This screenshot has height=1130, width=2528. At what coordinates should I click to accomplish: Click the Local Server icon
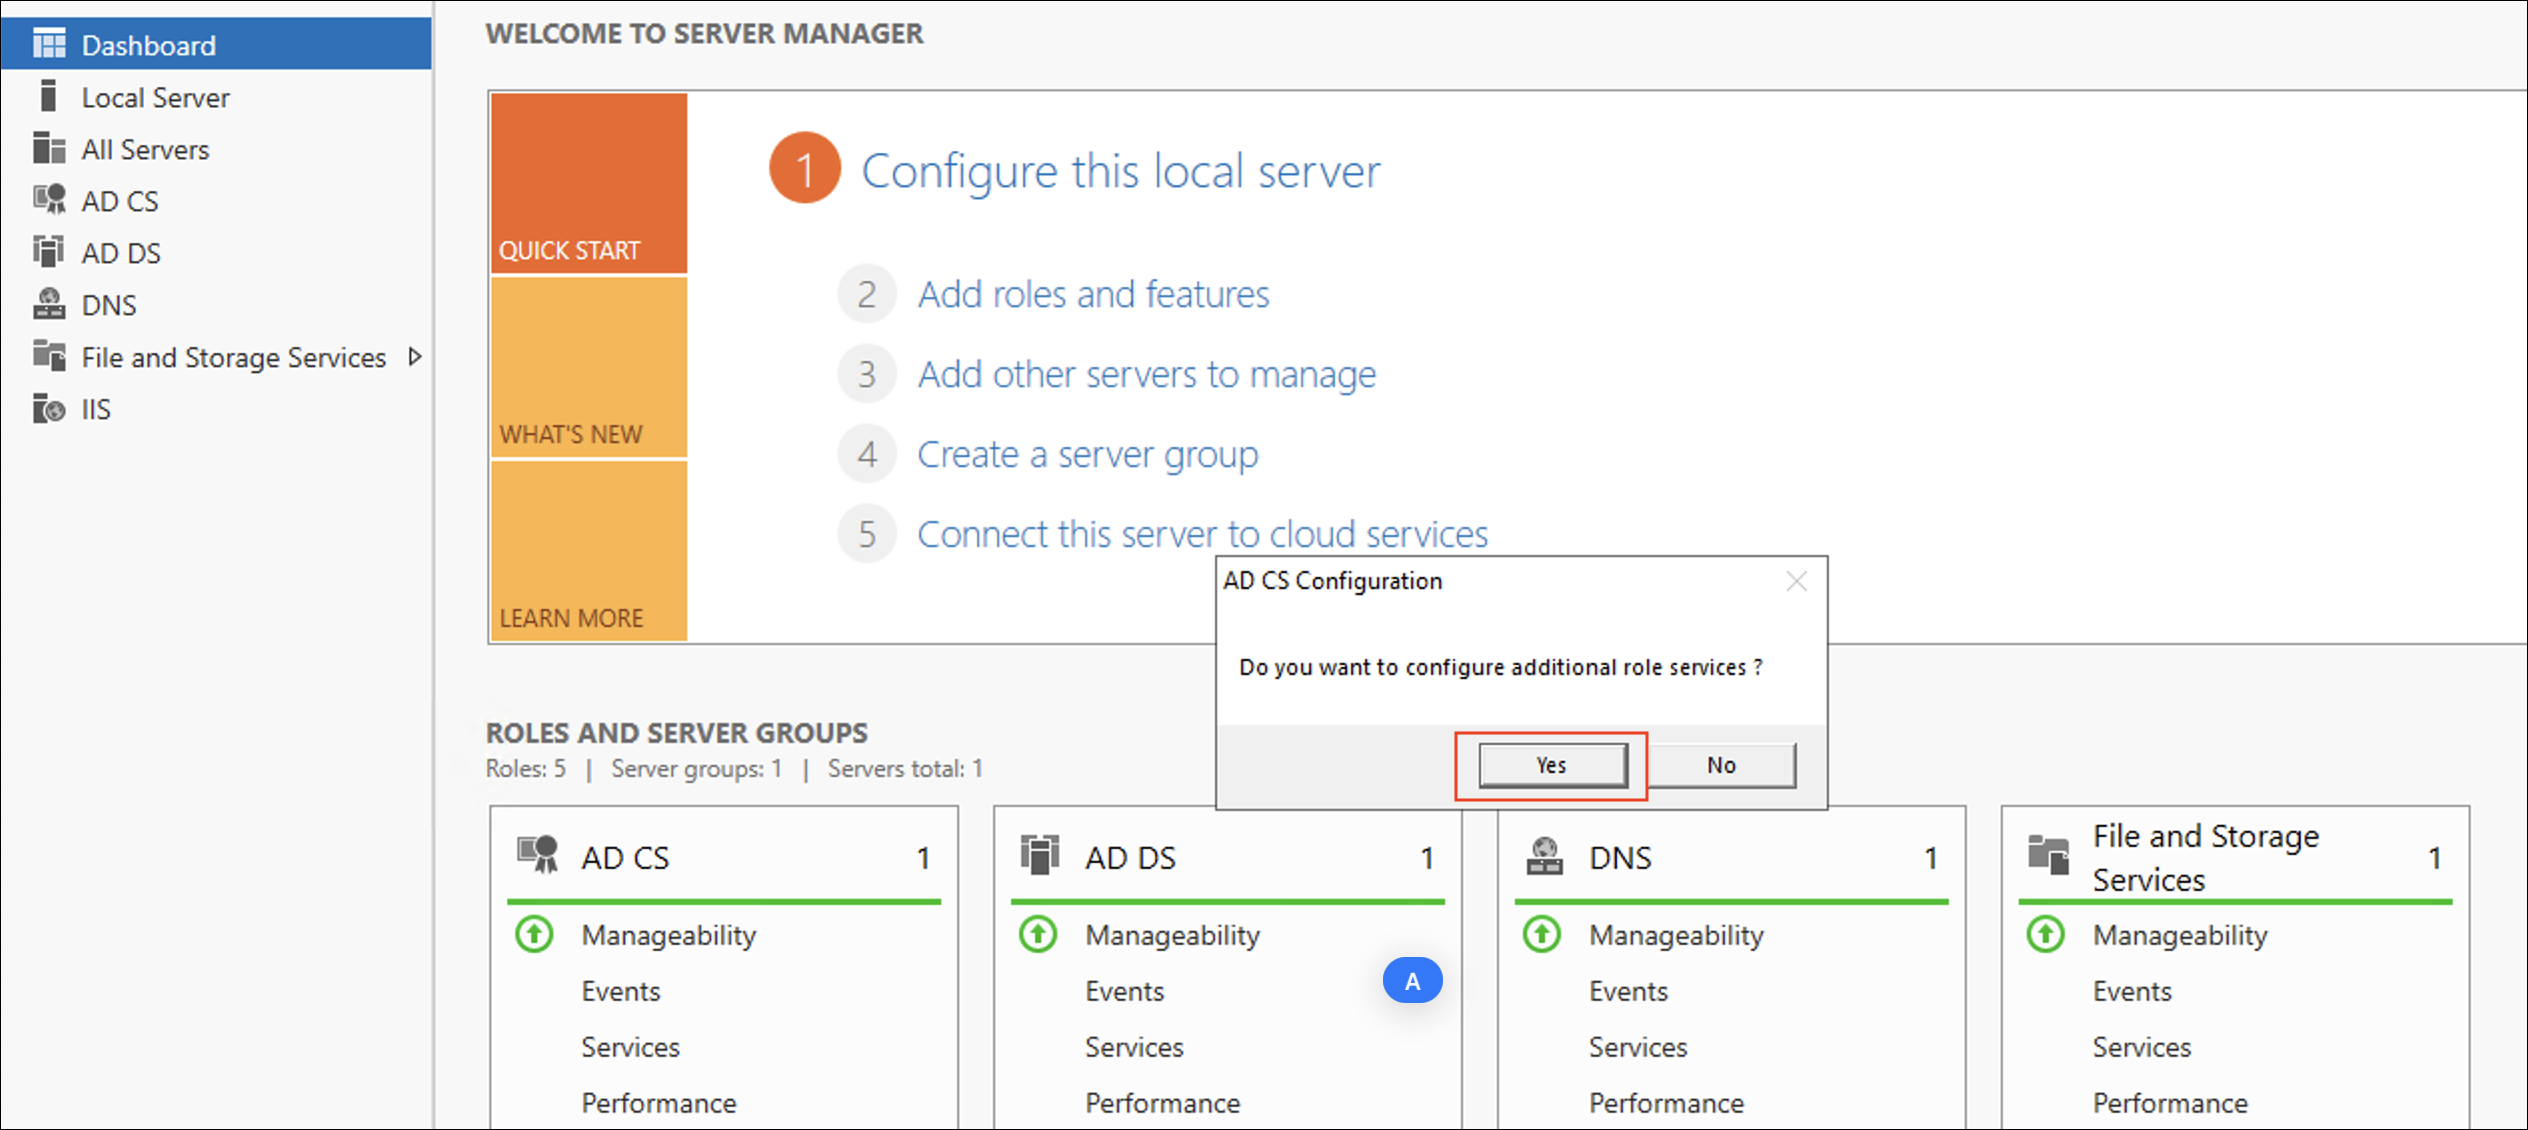pyautogui.click(x=49, y=97)
